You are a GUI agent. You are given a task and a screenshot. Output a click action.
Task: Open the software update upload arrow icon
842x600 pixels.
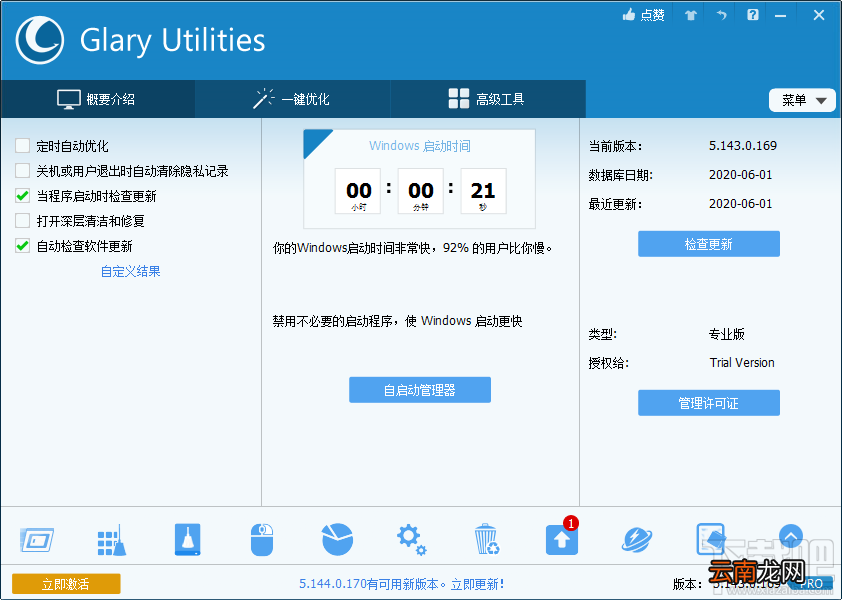[562, 539]
